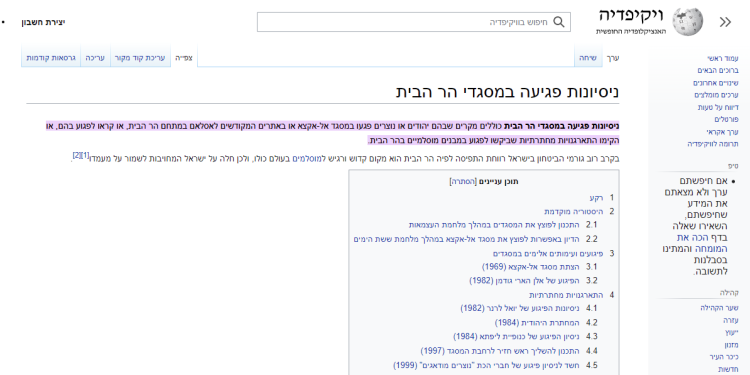Open כיכר העיר sidebar link
750x375 pixels.
click(x=724, y=357)
